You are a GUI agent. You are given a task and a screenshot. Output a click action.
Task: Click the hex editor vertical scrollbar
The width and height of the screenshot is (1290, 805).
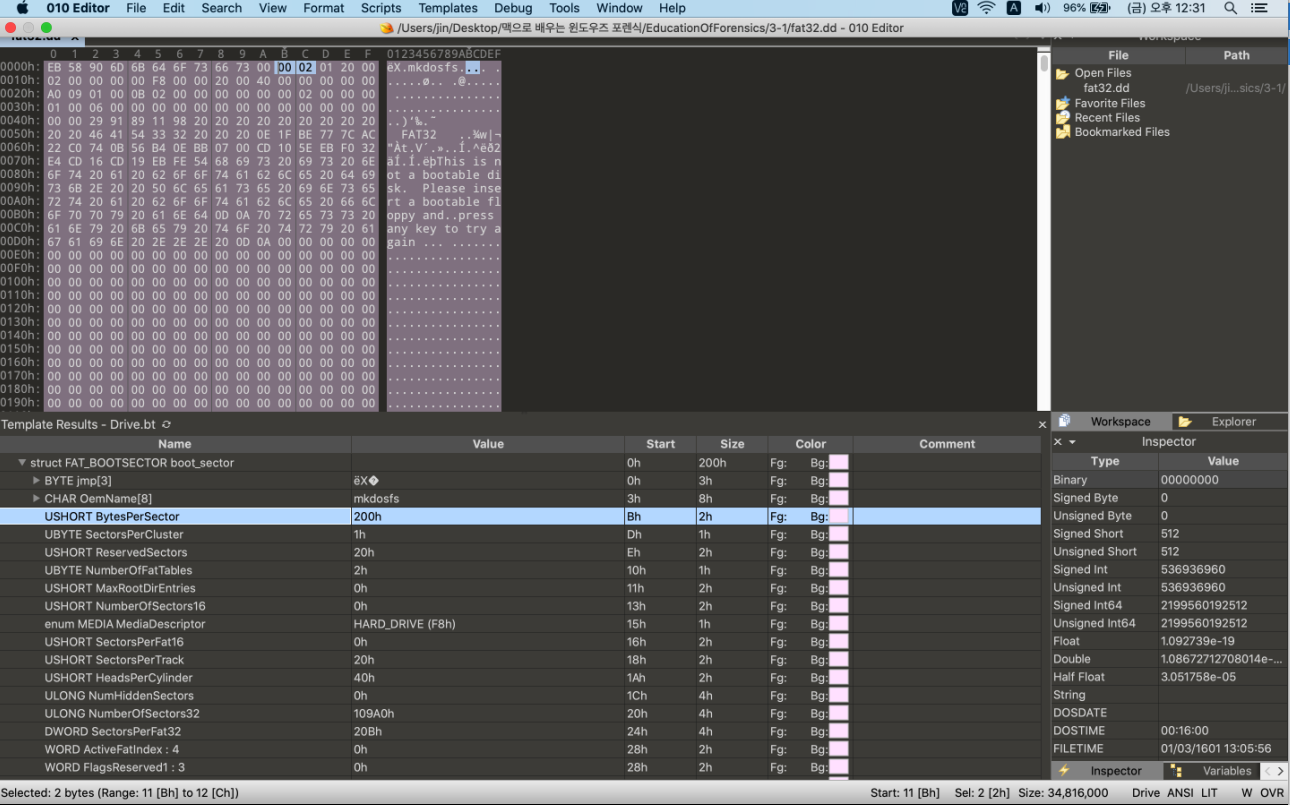[1044, 230]
